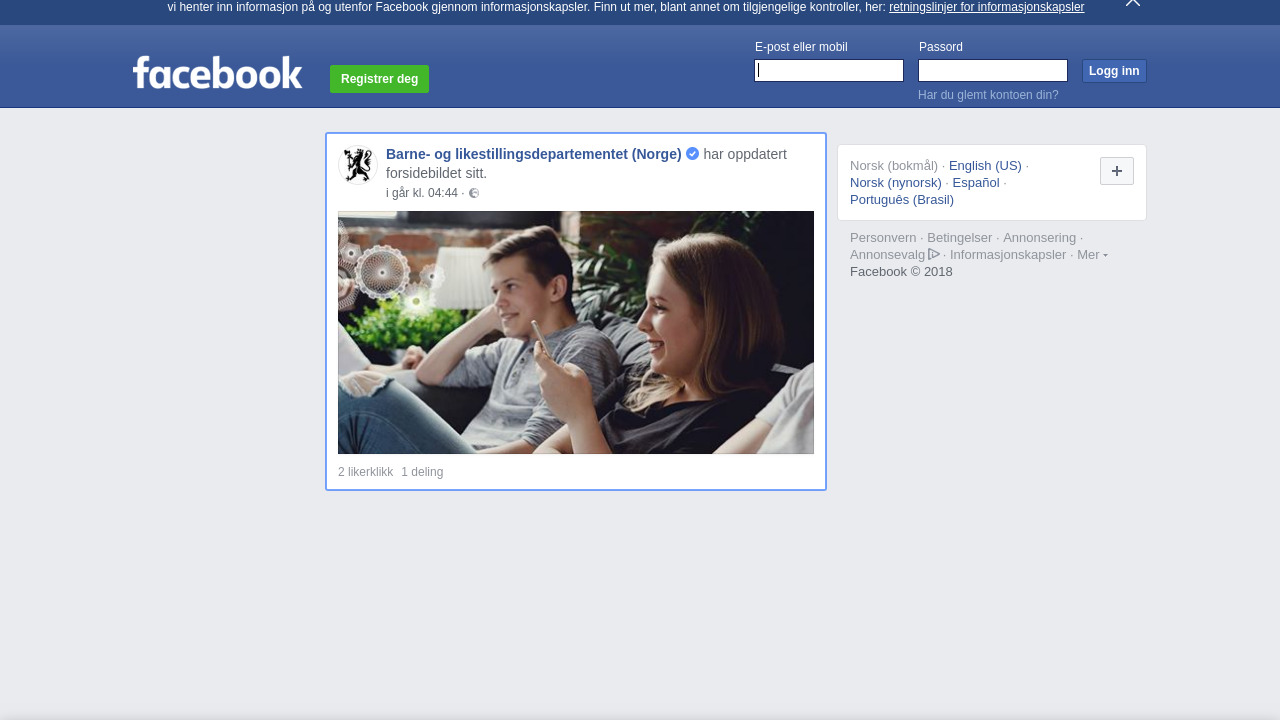Focus the Passord input field
The image size is (1280, 720).
click(992, 71)
